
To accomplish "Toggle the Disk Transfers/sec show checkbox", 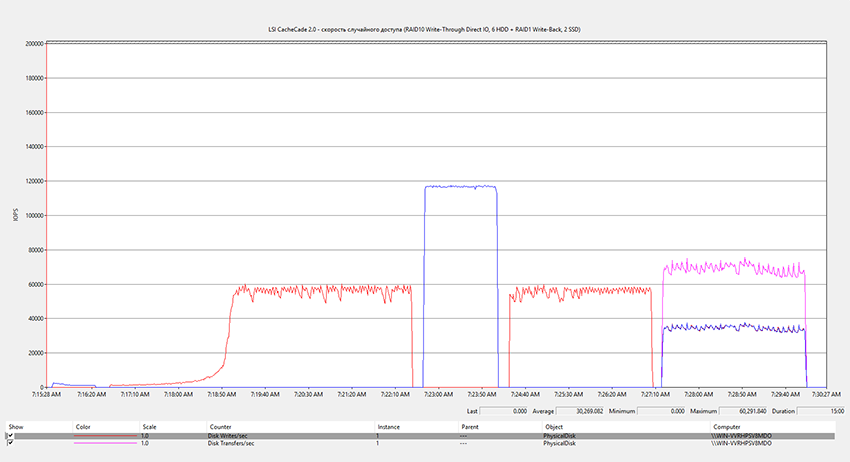I will [x=12, y=443].
